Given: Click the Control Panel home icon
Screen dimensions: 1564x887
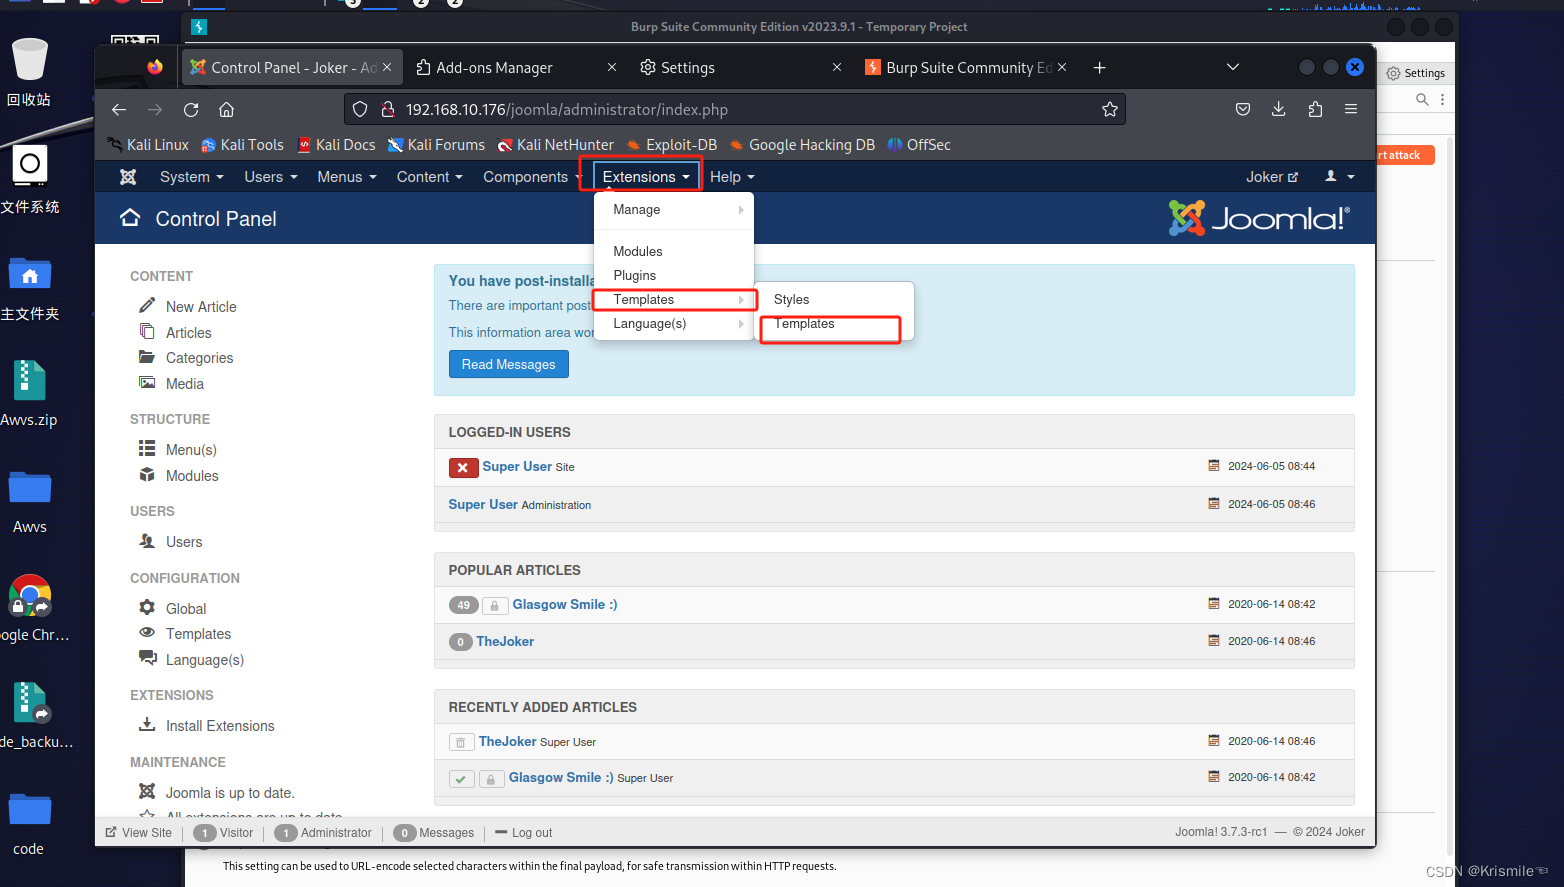Looking at the screenshot, I should 130,218.
